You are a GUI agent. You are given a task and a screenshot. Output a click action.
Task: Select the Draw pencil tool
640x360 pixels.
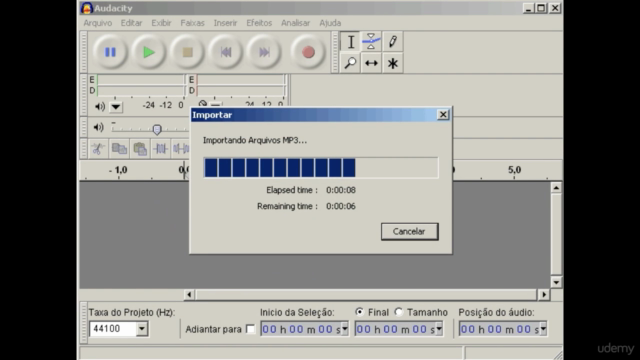[x=393, y=42]
